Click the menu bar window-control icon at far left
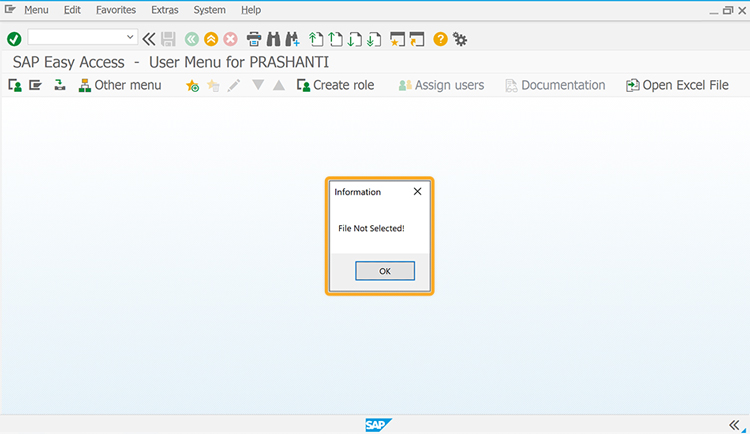The width and height of the screenshot is (750, 434). tap(10, 9)
